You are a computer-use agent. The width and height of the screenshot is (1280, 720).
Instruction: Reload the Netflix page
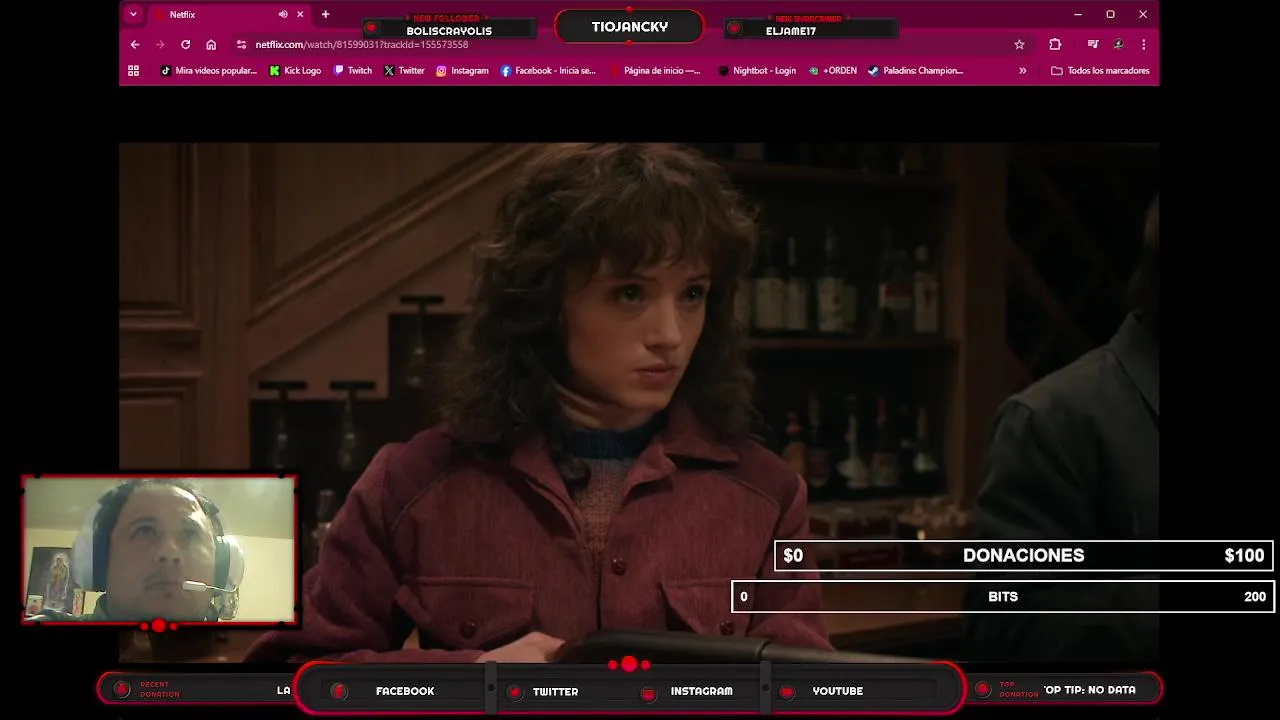tap(185, 44)
